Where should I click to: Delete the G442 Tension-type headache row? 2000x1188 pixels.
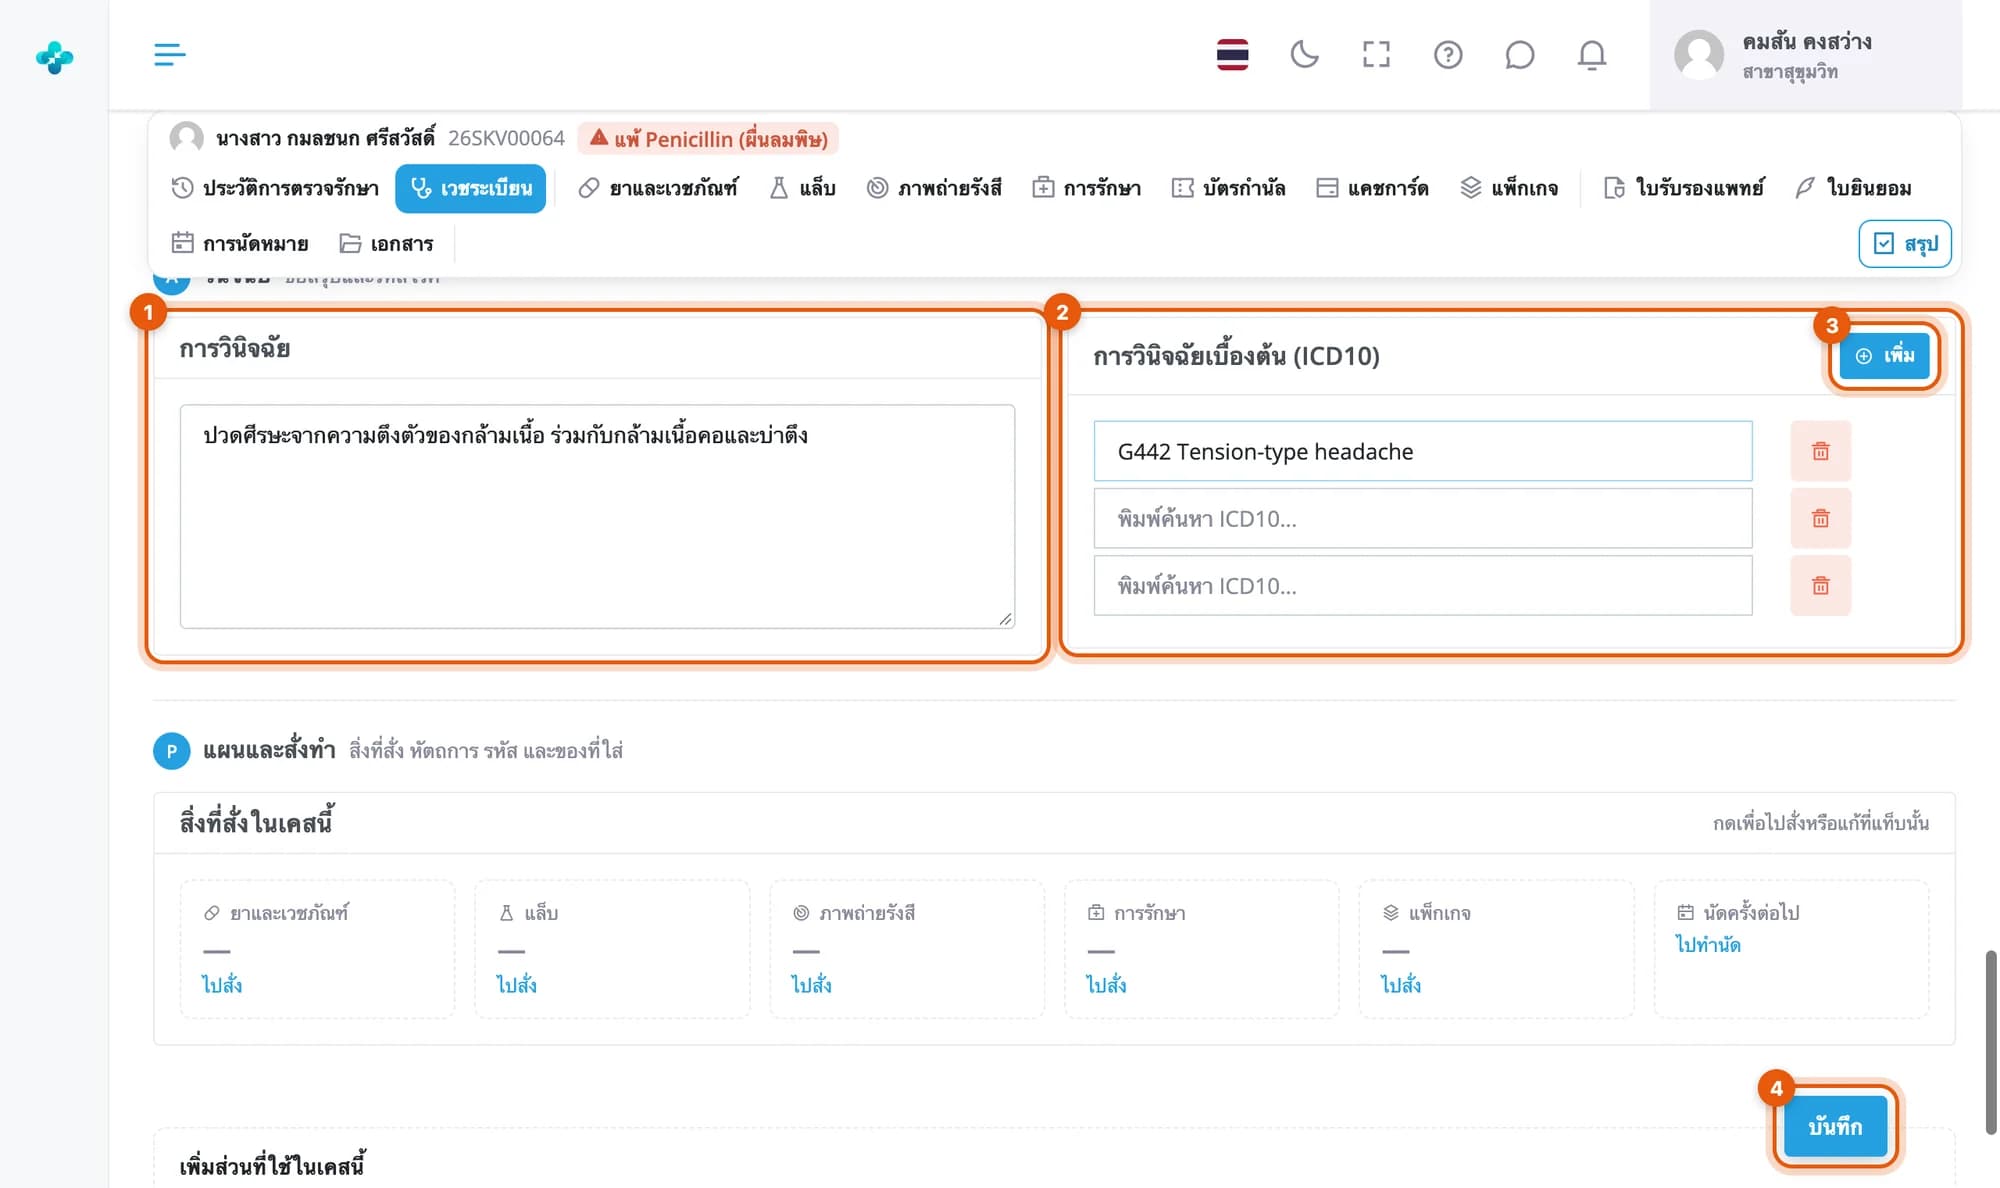click(1820, 451)
